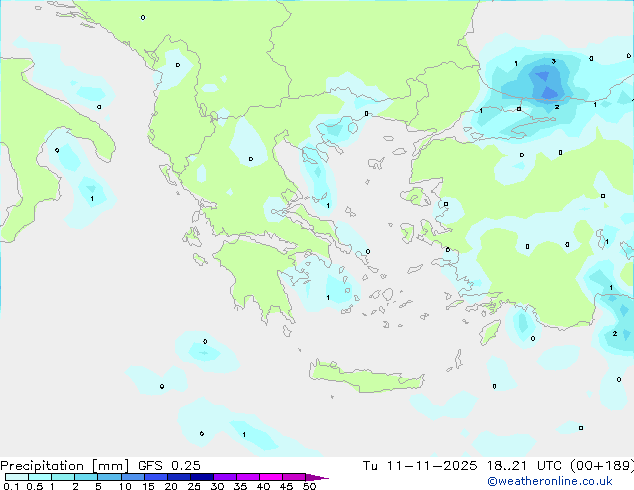Image resolution: width=634 pixels, height=490 pixels.
Task: Click the '0.1' legend value label
Action: point(11,486)
